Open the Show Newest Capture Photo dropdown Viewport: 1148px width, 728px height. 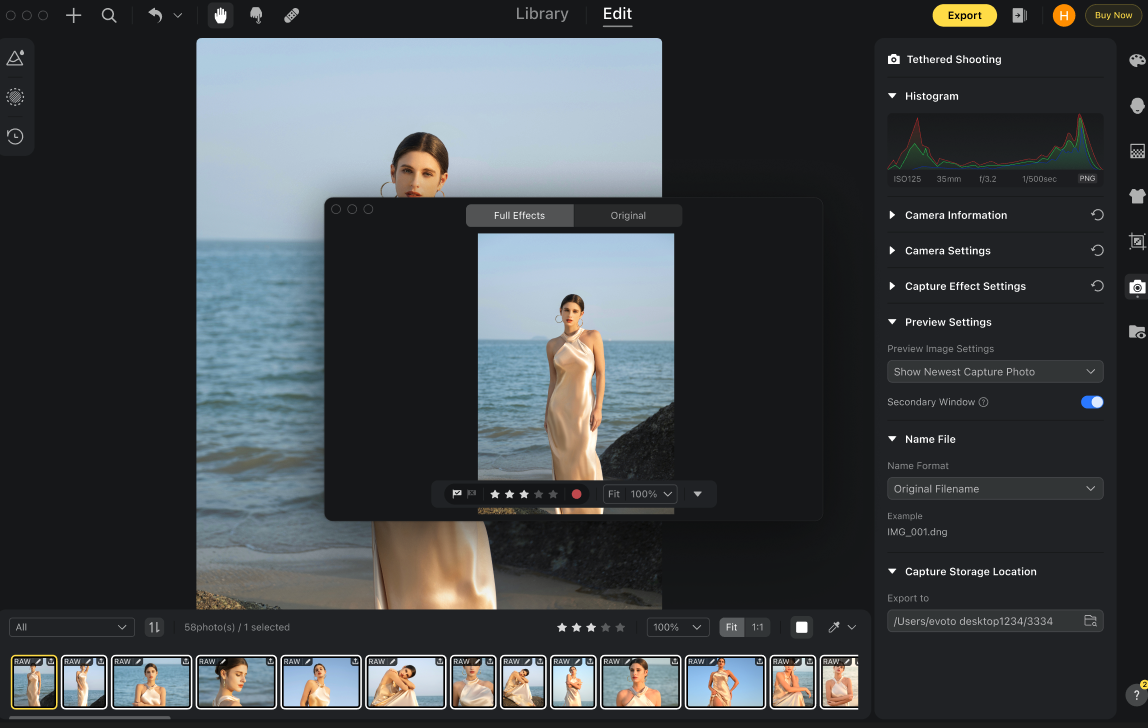click(x=995, y=372)
